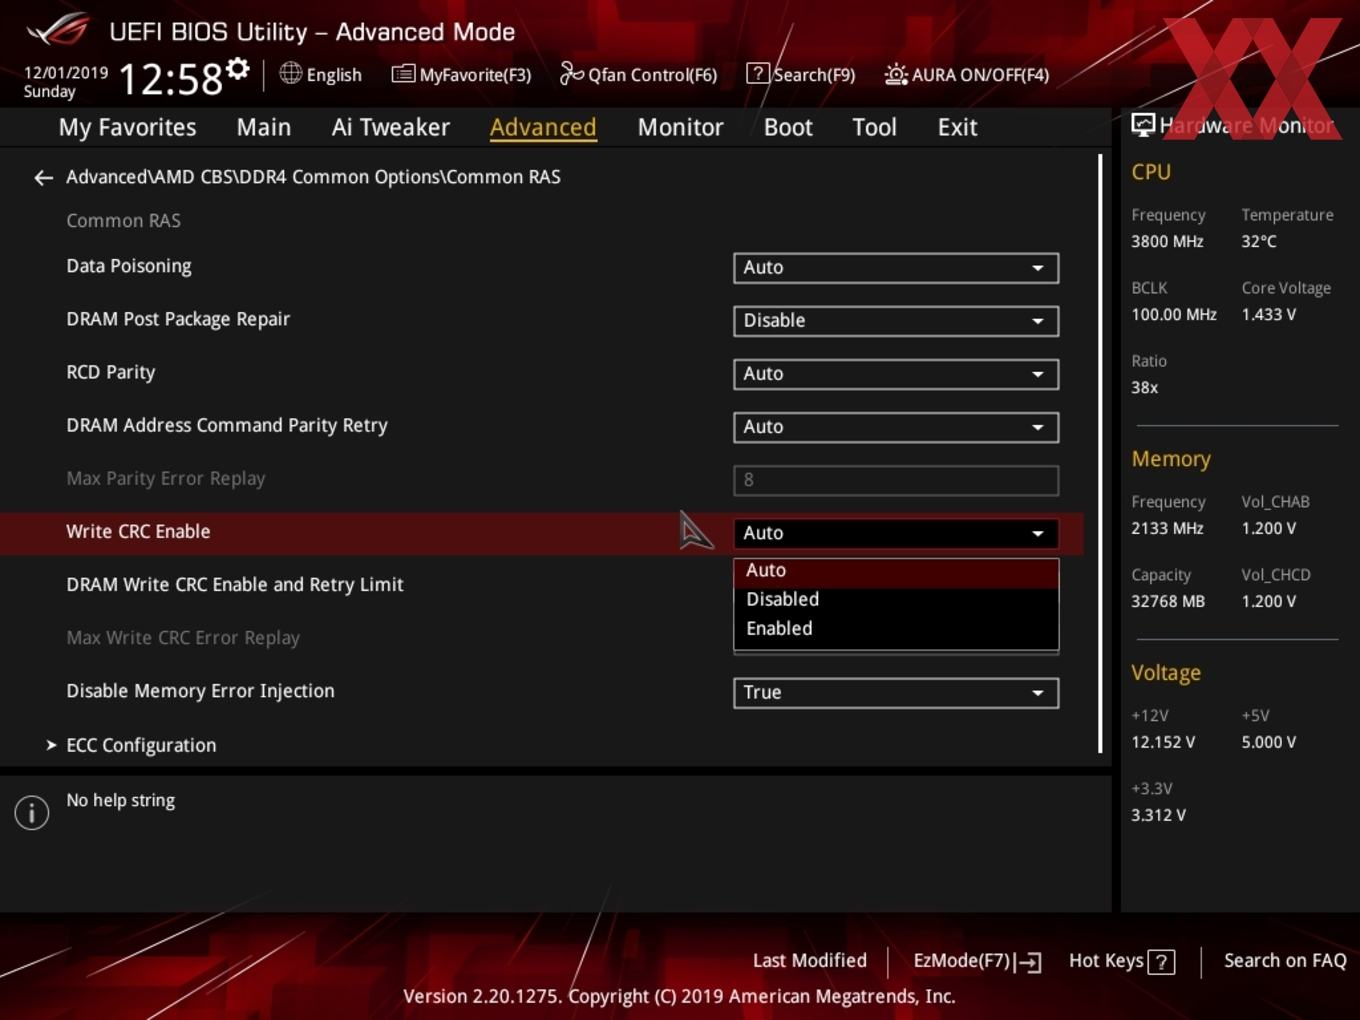This screenshot has width=1360, height=1020.
Task: Click the Hardware Monitor display icon
Action: coord(1143,124)
